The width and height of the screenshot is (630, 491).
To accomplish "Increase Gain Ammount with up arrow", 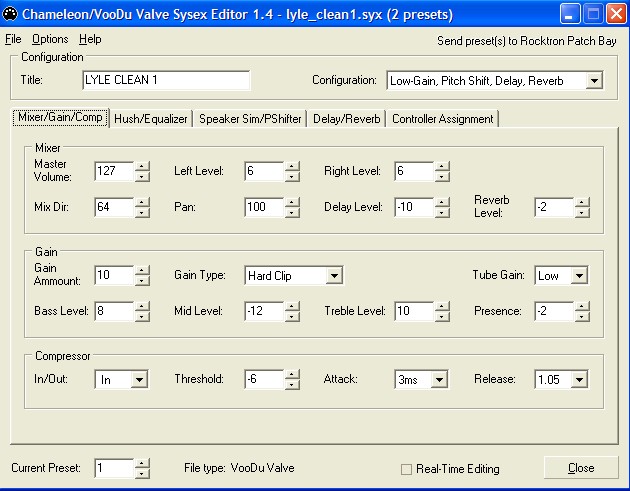I will click(x=142, y=270).
